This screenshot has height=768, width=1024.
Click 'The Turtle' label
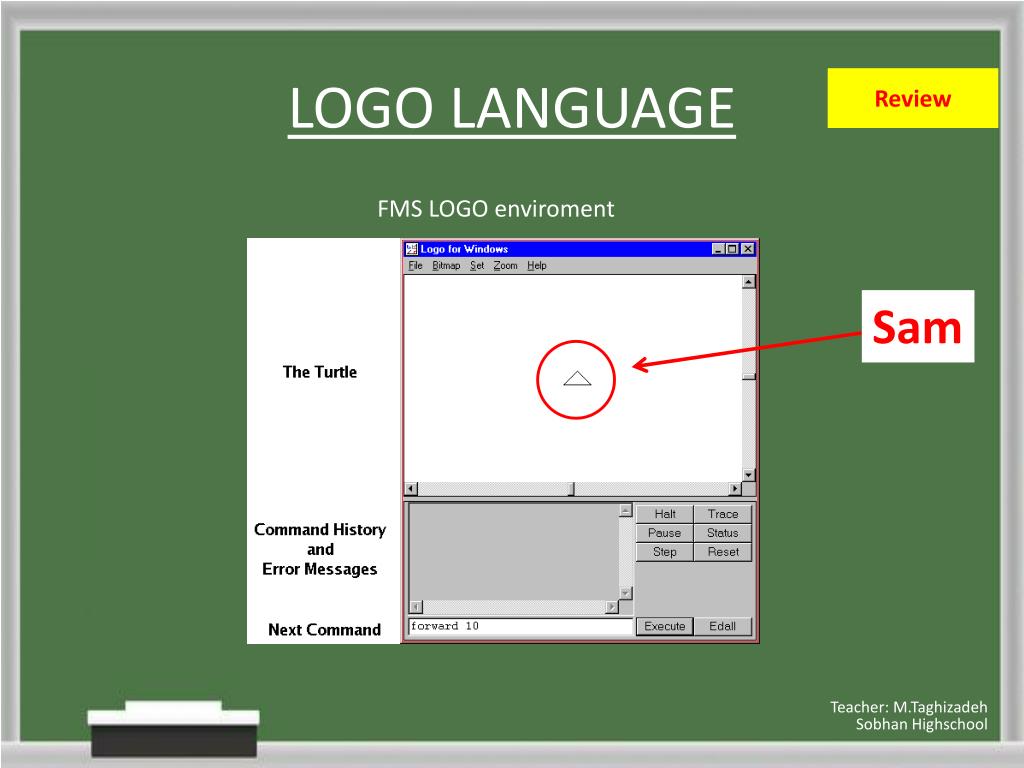pos(320,372)
